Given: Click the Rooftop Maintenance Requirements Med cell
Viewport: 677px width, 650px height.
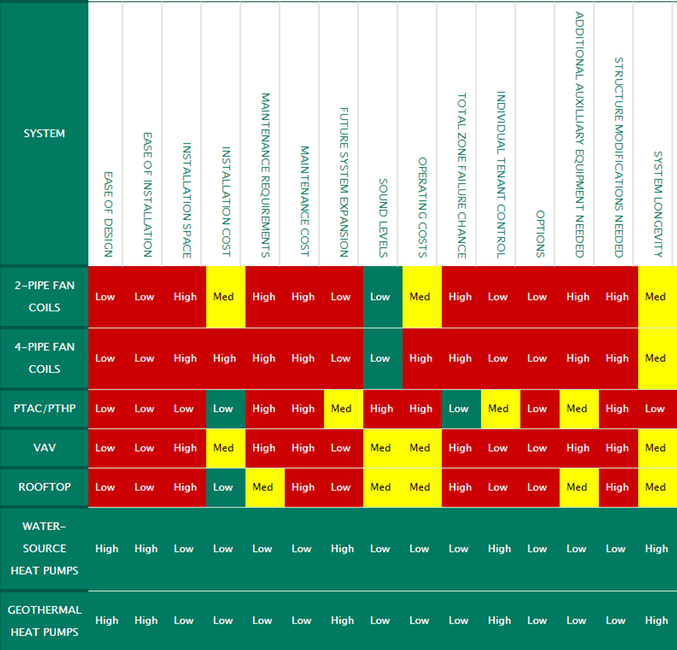Looking at the screenshot, I should coord(263,487).
